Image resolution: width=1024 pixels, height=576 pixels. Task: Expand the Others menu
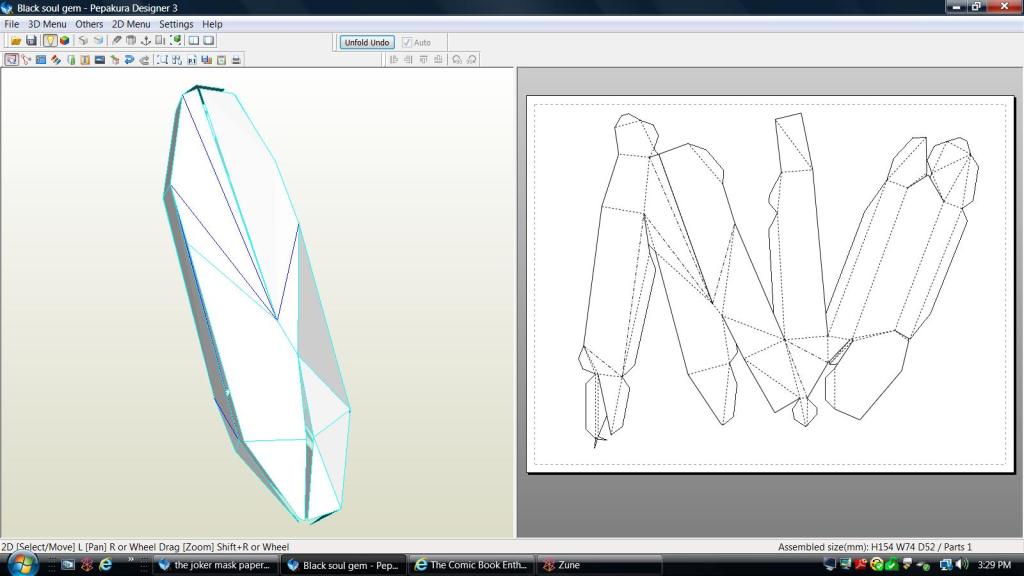[89, 24]
